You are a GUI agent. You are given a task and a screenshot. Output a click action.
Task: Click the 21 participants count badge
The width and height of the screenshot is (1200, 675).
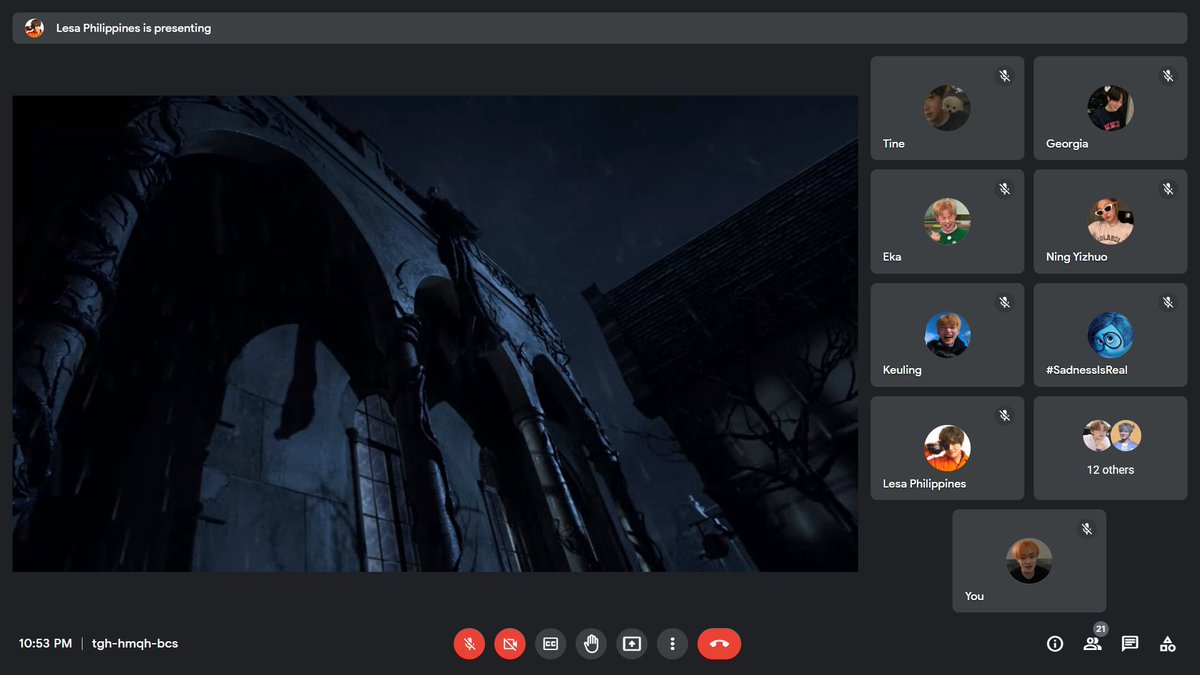click(x=1101, y=629)
